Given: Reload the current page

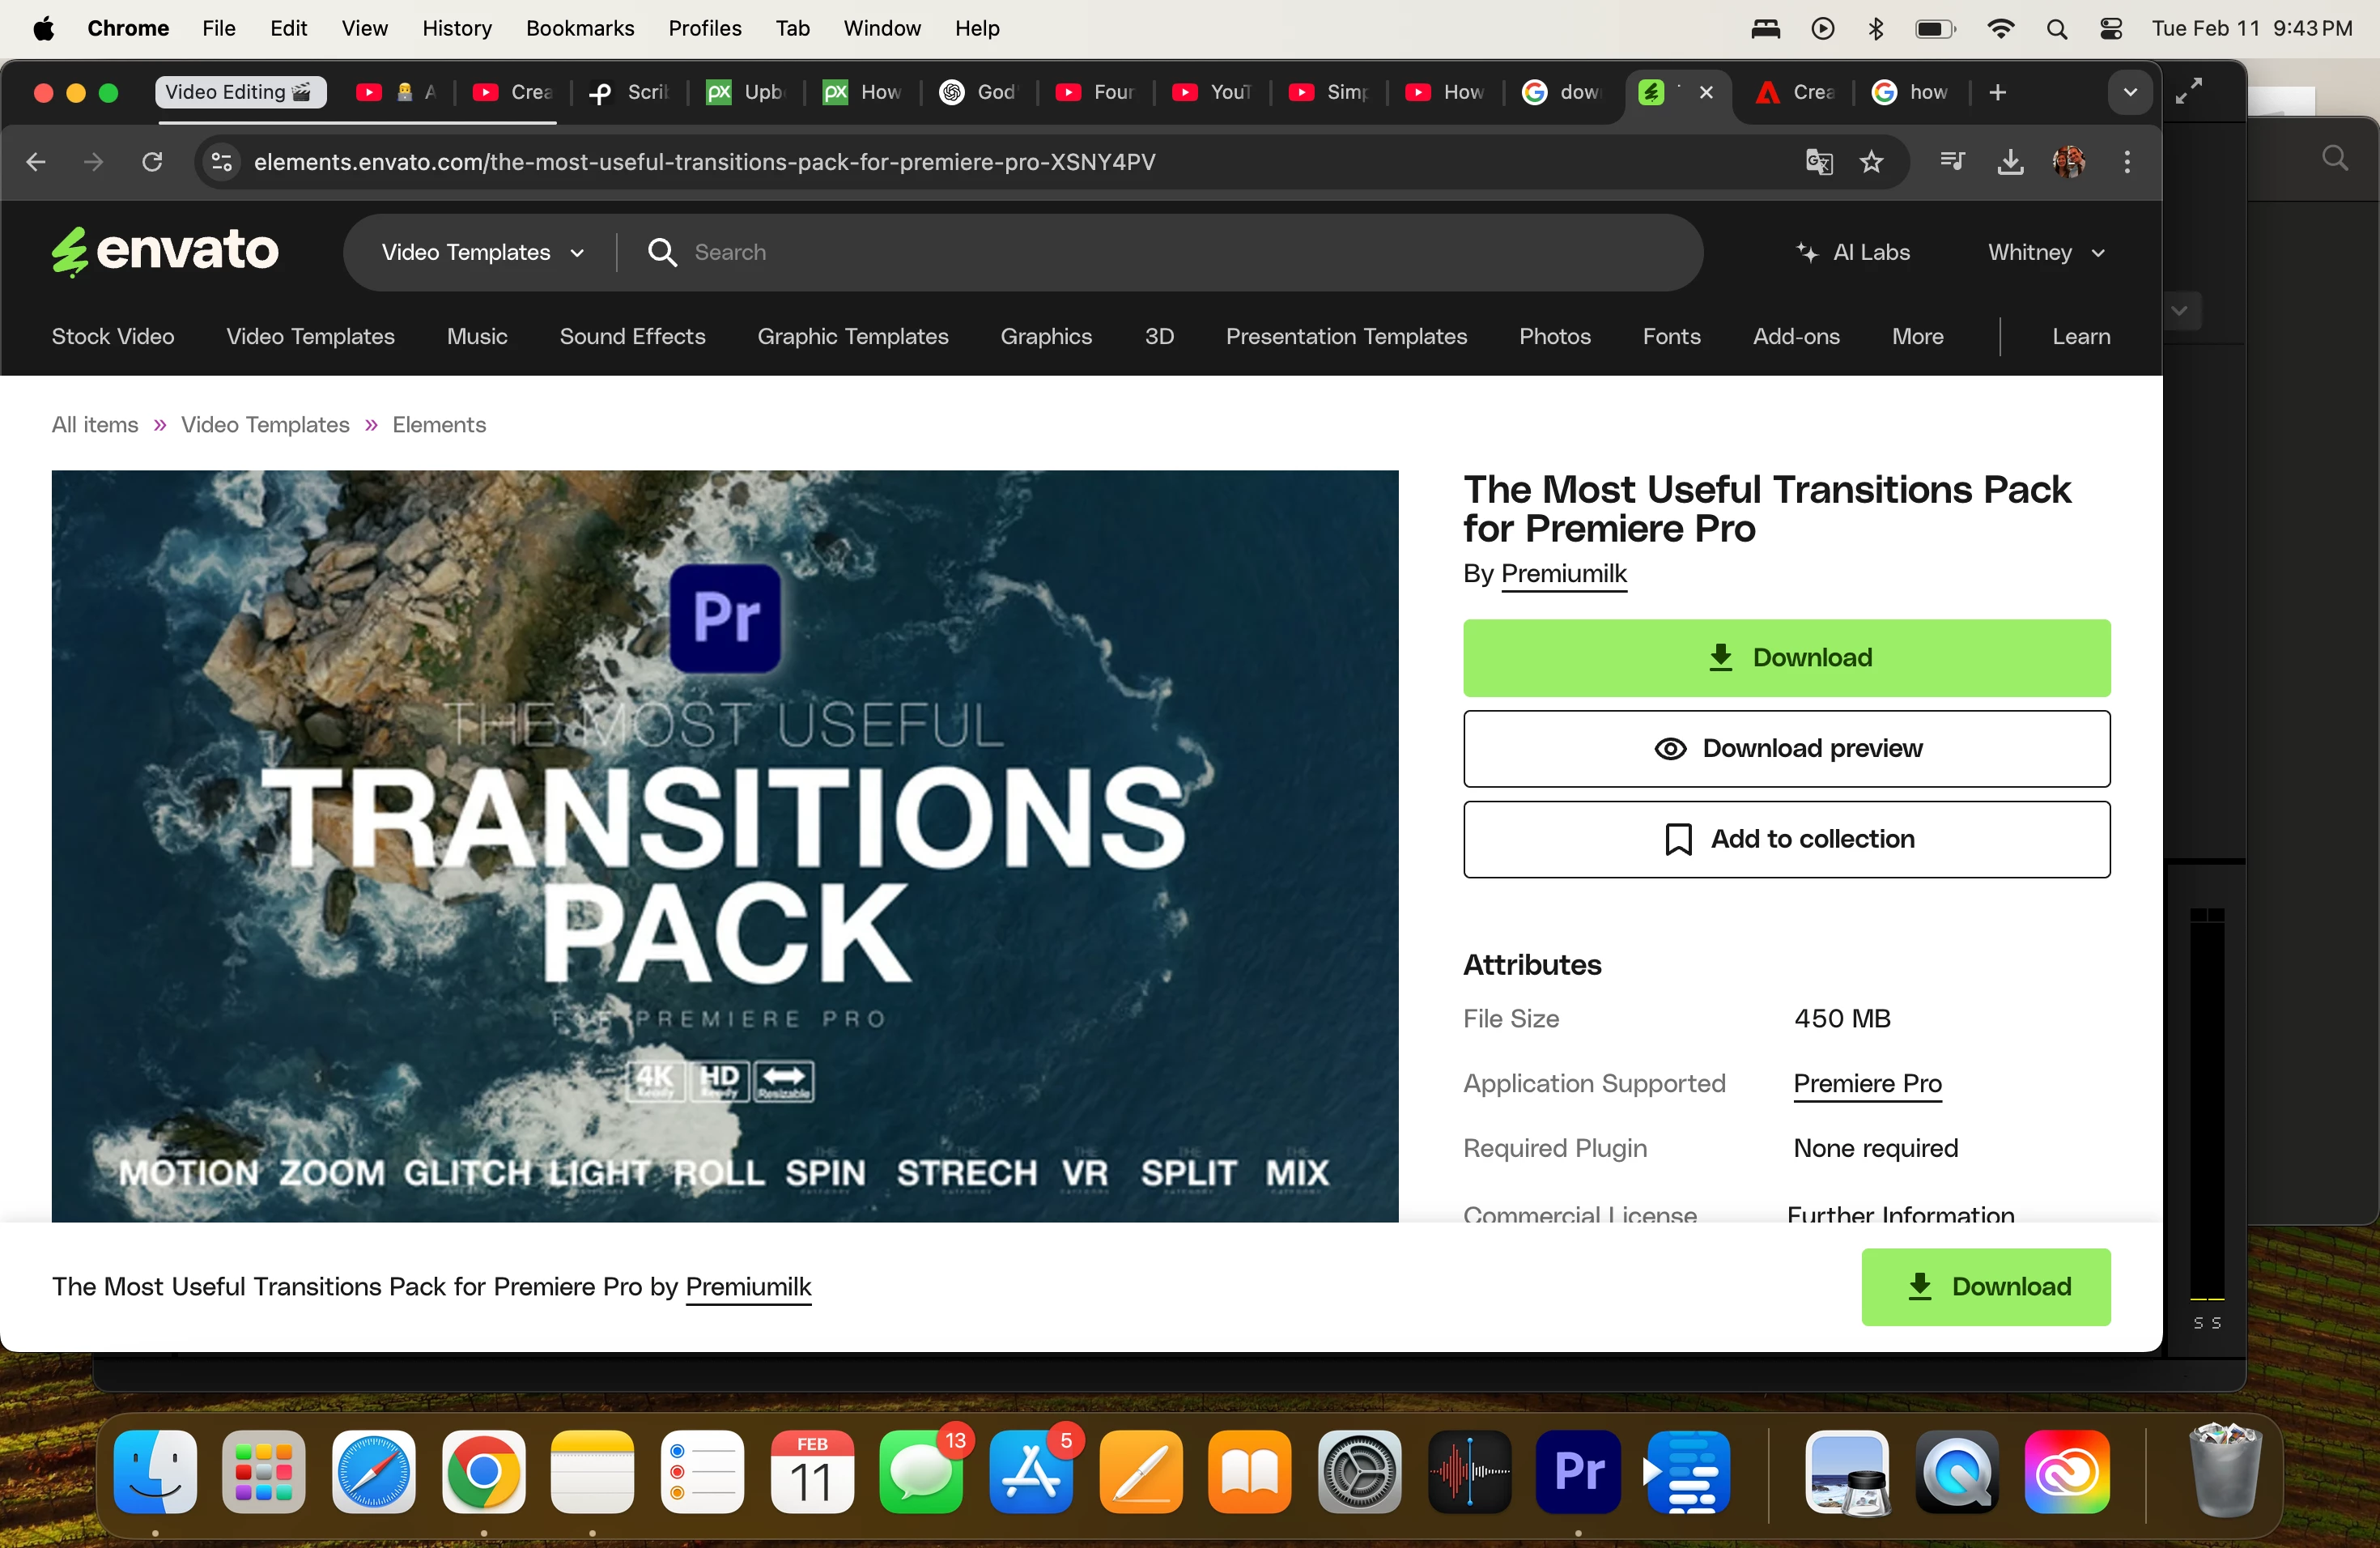Looking at the screenshot, I should pos(152,162).
